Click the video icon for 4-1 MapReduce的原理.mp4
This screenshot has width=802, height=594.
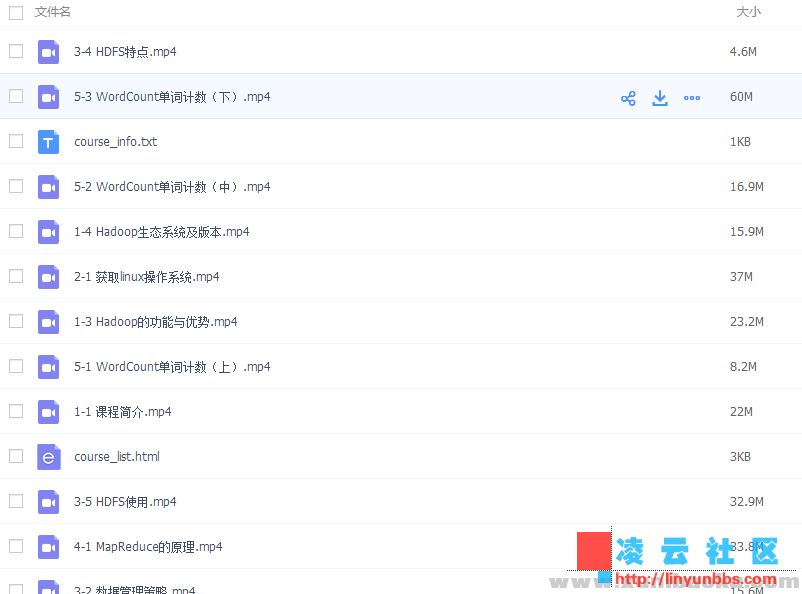[49, 547]
